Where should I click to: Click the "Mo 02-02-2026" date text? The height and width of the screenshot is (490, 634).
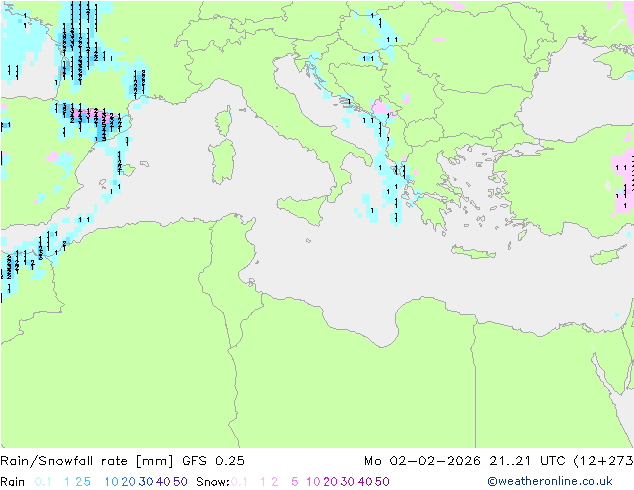click(422, 461)
